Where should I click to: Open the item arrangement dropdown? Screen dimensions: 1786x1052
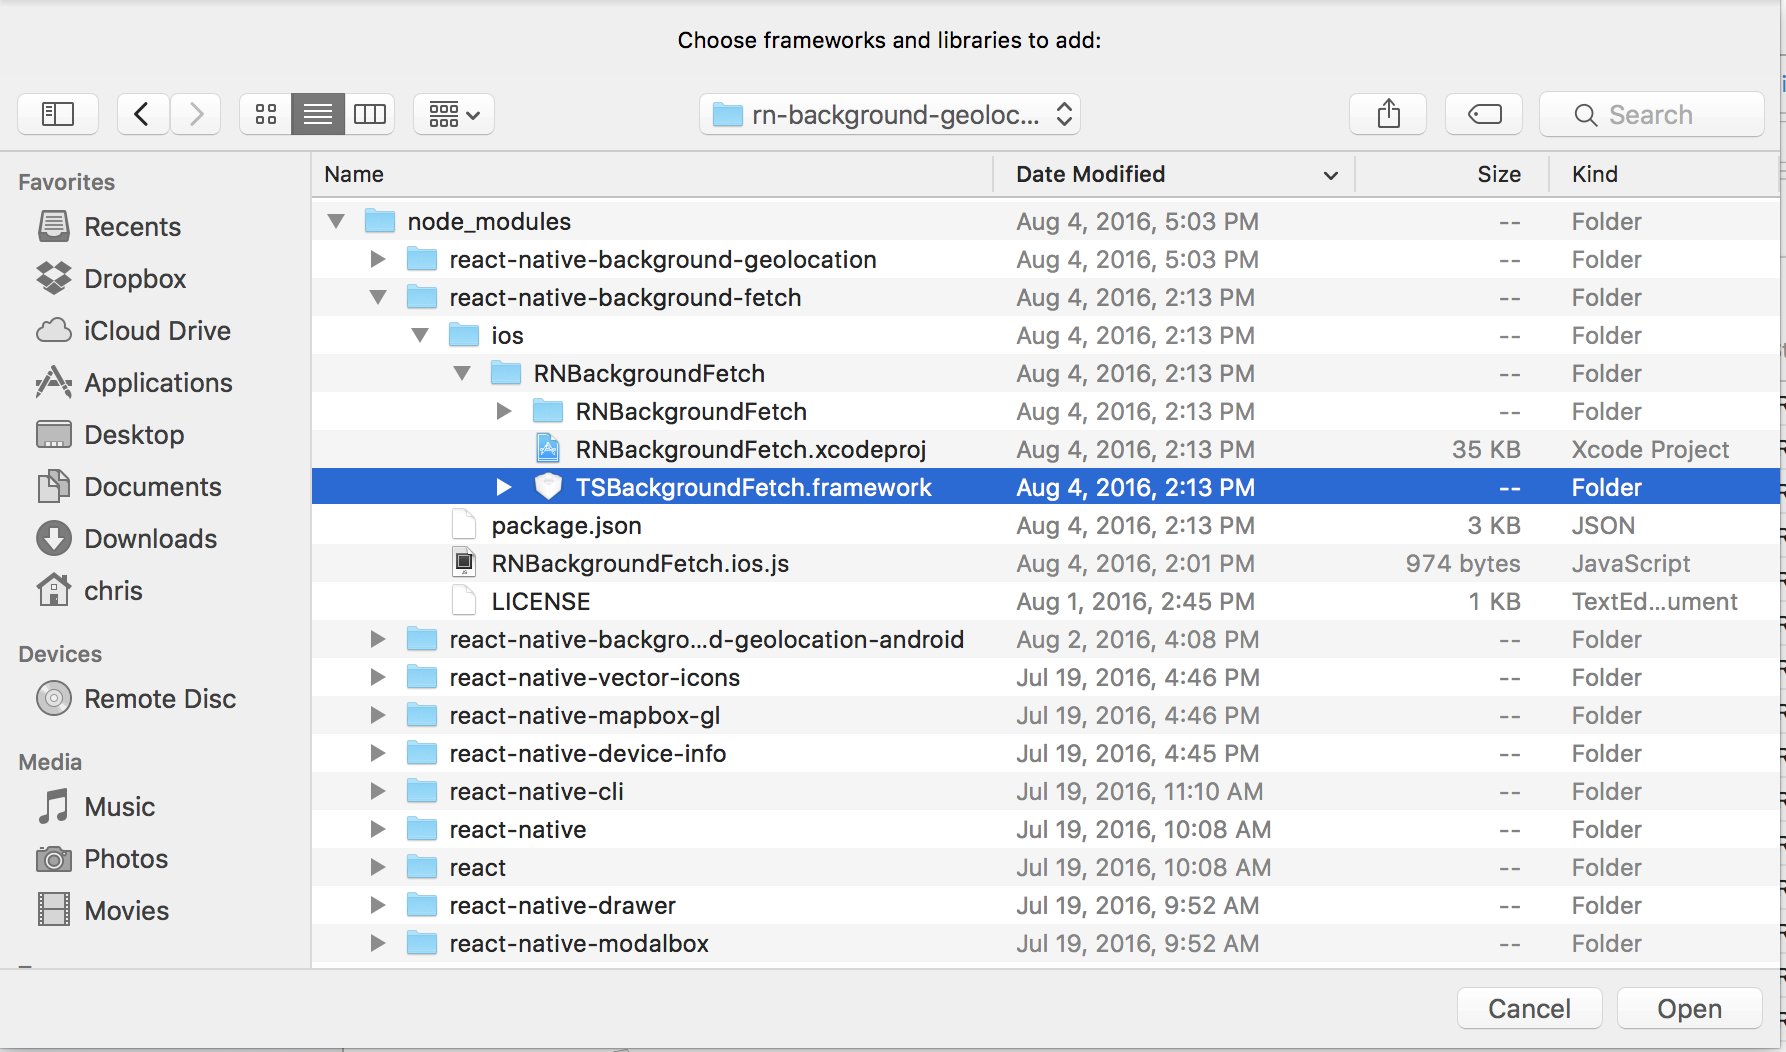tap(455, 114)
